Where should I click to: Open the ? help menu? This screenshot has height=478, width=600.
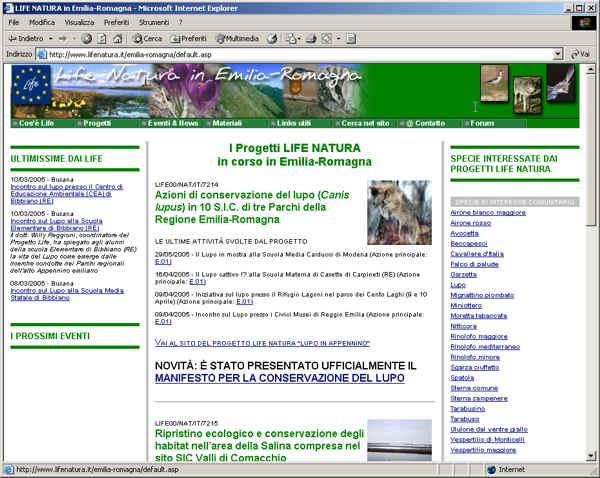181,22
